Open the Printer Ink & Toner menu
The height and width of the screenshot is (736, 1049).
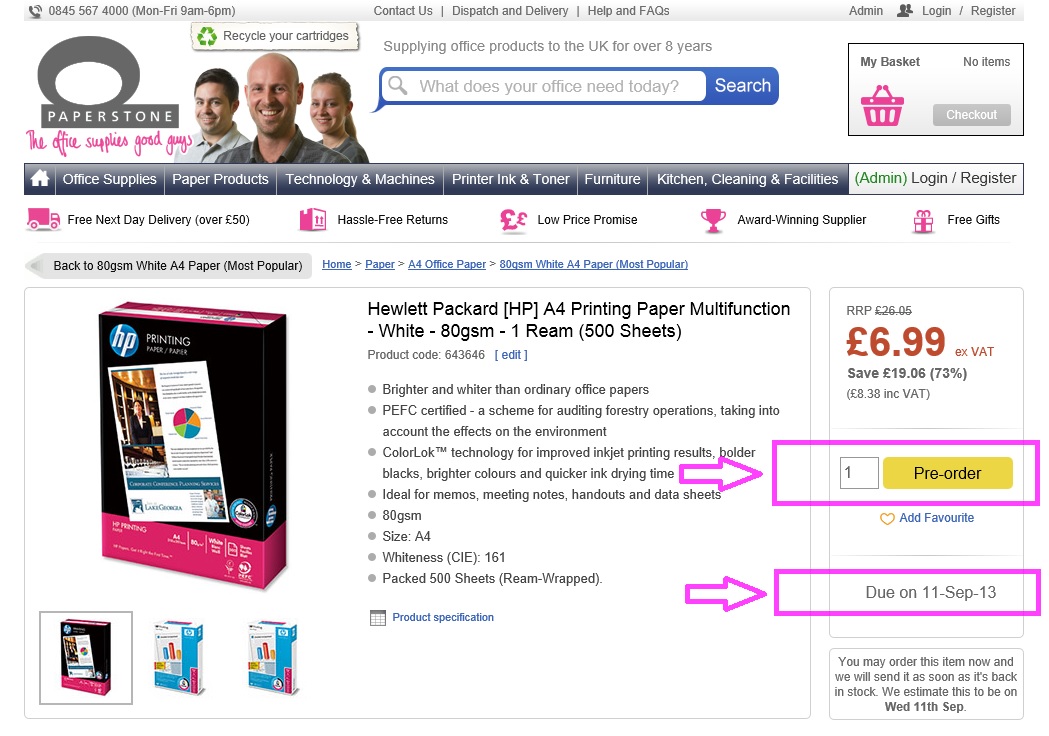coord(510,179)
